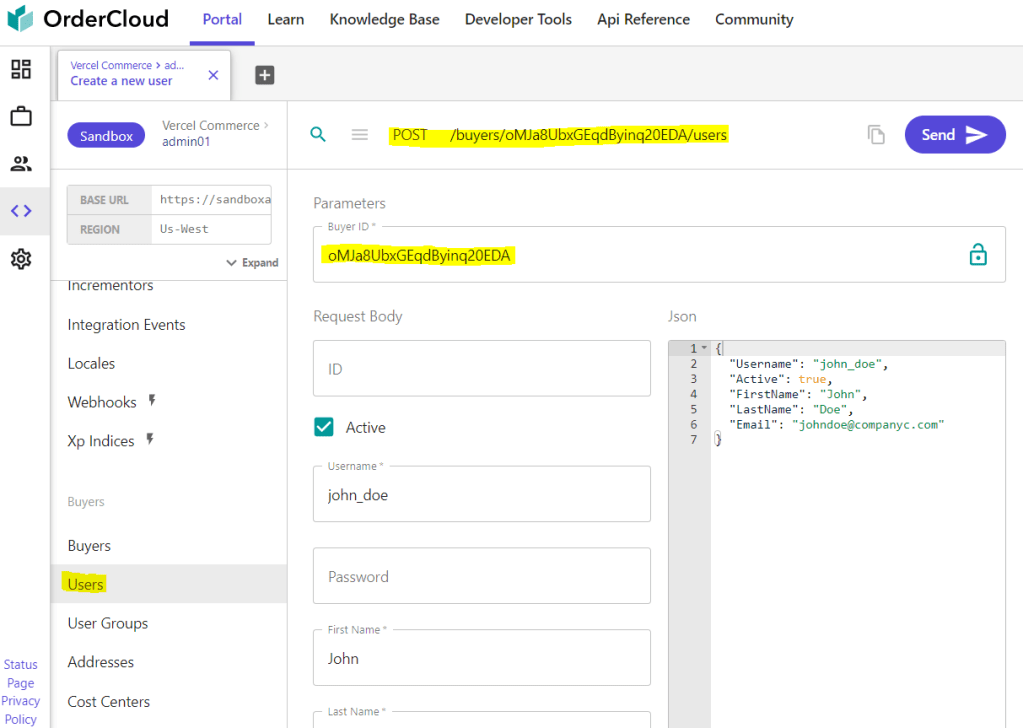Click the lightning icon next to Webhooks

[x=151, y=400]
